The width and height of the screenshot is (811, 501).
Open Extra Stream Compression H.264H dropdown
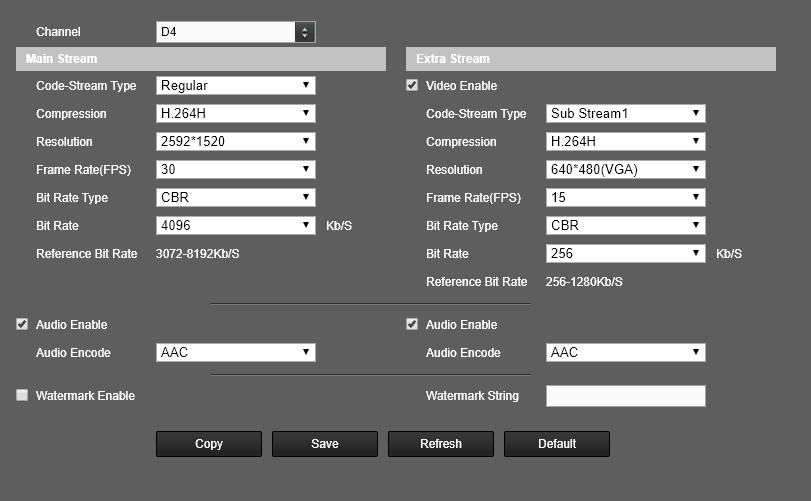[625, 141]
